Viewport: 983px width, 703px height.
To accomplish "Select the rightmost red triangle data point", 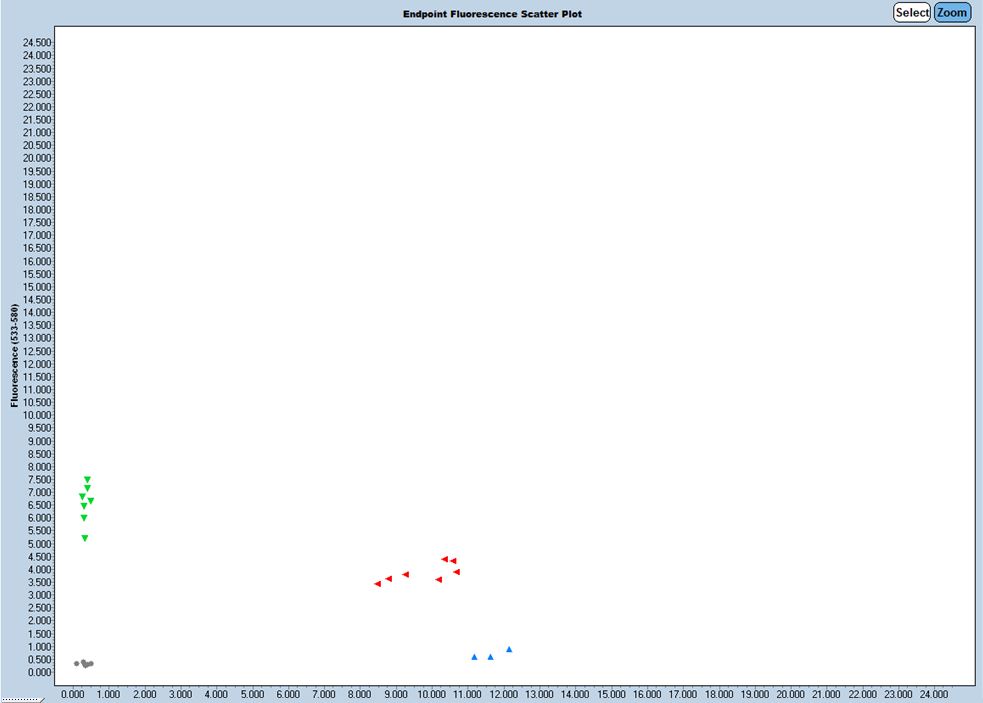I will [x=456, y=572].
